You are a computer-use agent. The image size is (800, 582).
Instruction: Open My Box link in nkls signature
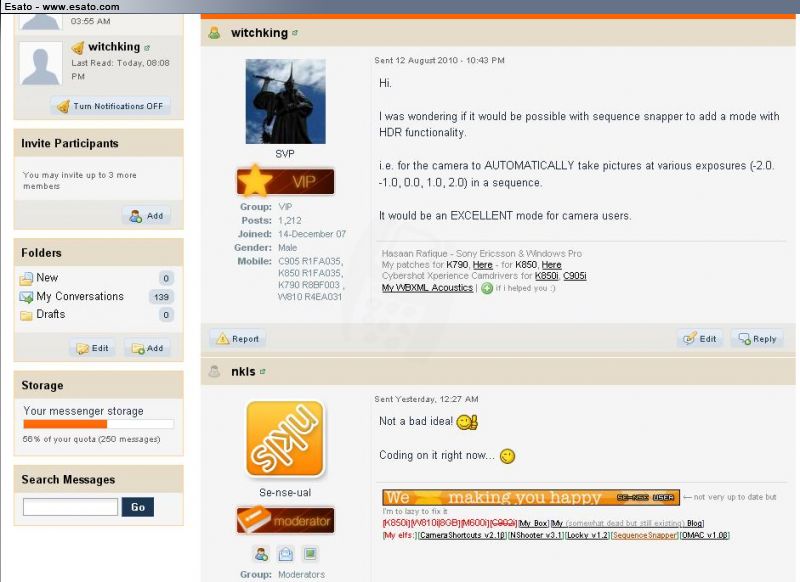click(x=534, y=523)
